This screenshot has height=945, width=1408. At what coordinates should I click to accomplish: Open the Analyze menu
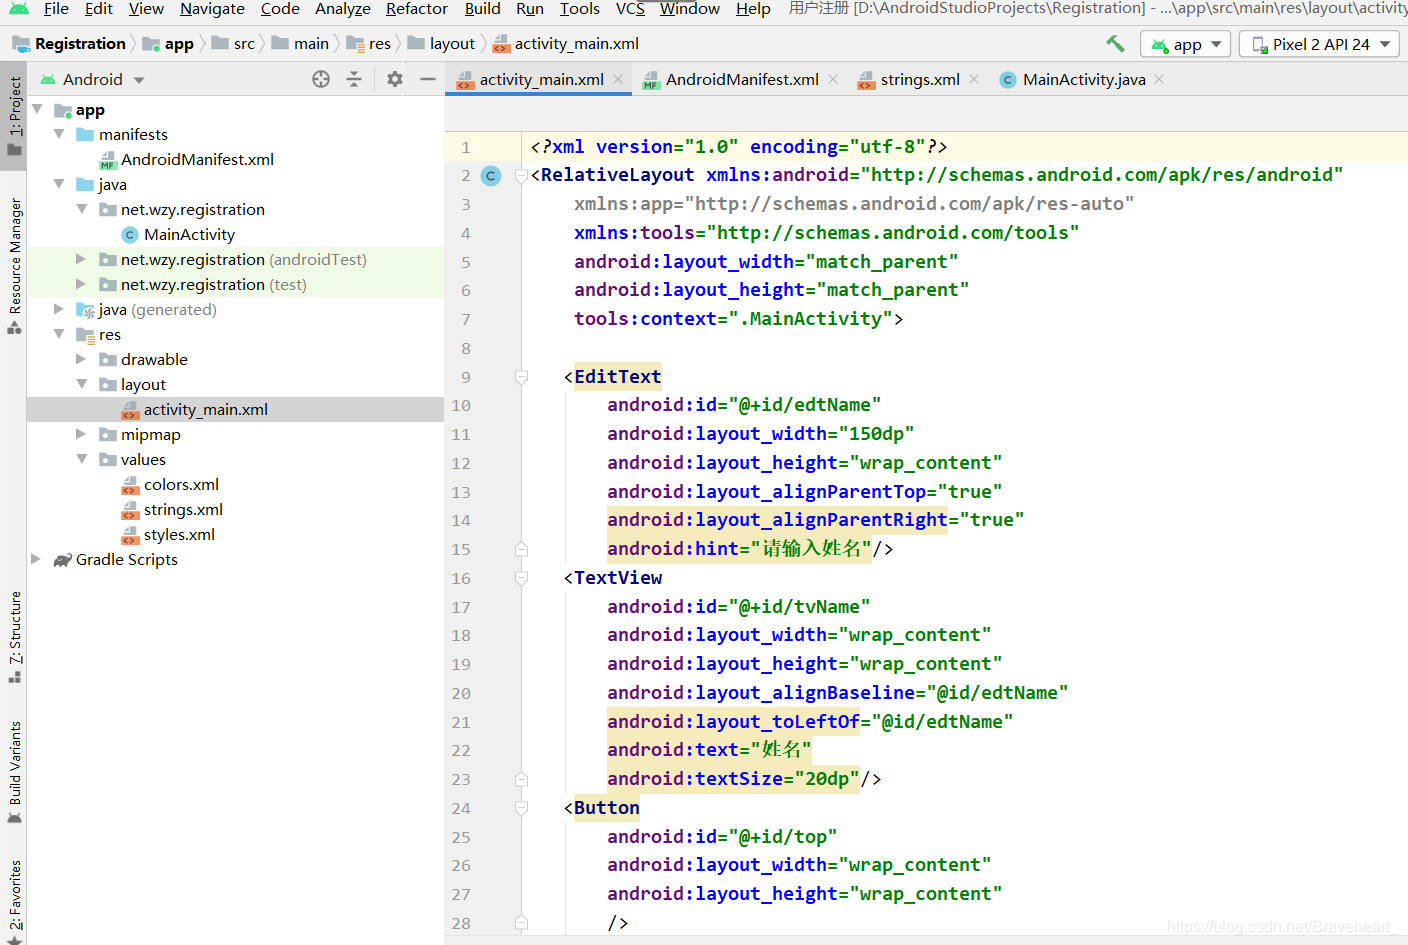[343, 9]
